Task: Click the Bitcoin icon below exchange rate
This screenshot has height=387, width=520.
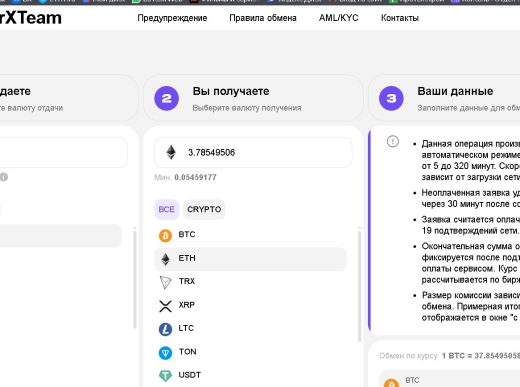Action: 391,383
